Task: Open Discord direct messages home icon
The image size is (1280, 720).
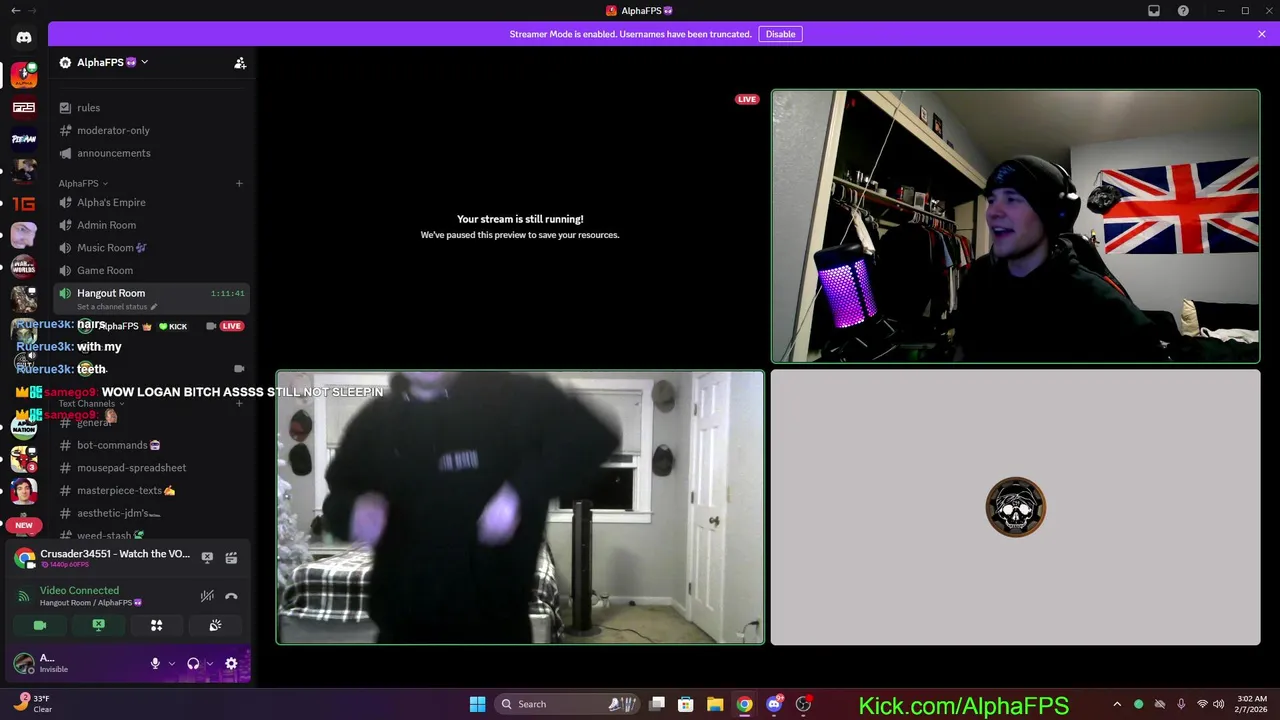Action: coord(24,37)
